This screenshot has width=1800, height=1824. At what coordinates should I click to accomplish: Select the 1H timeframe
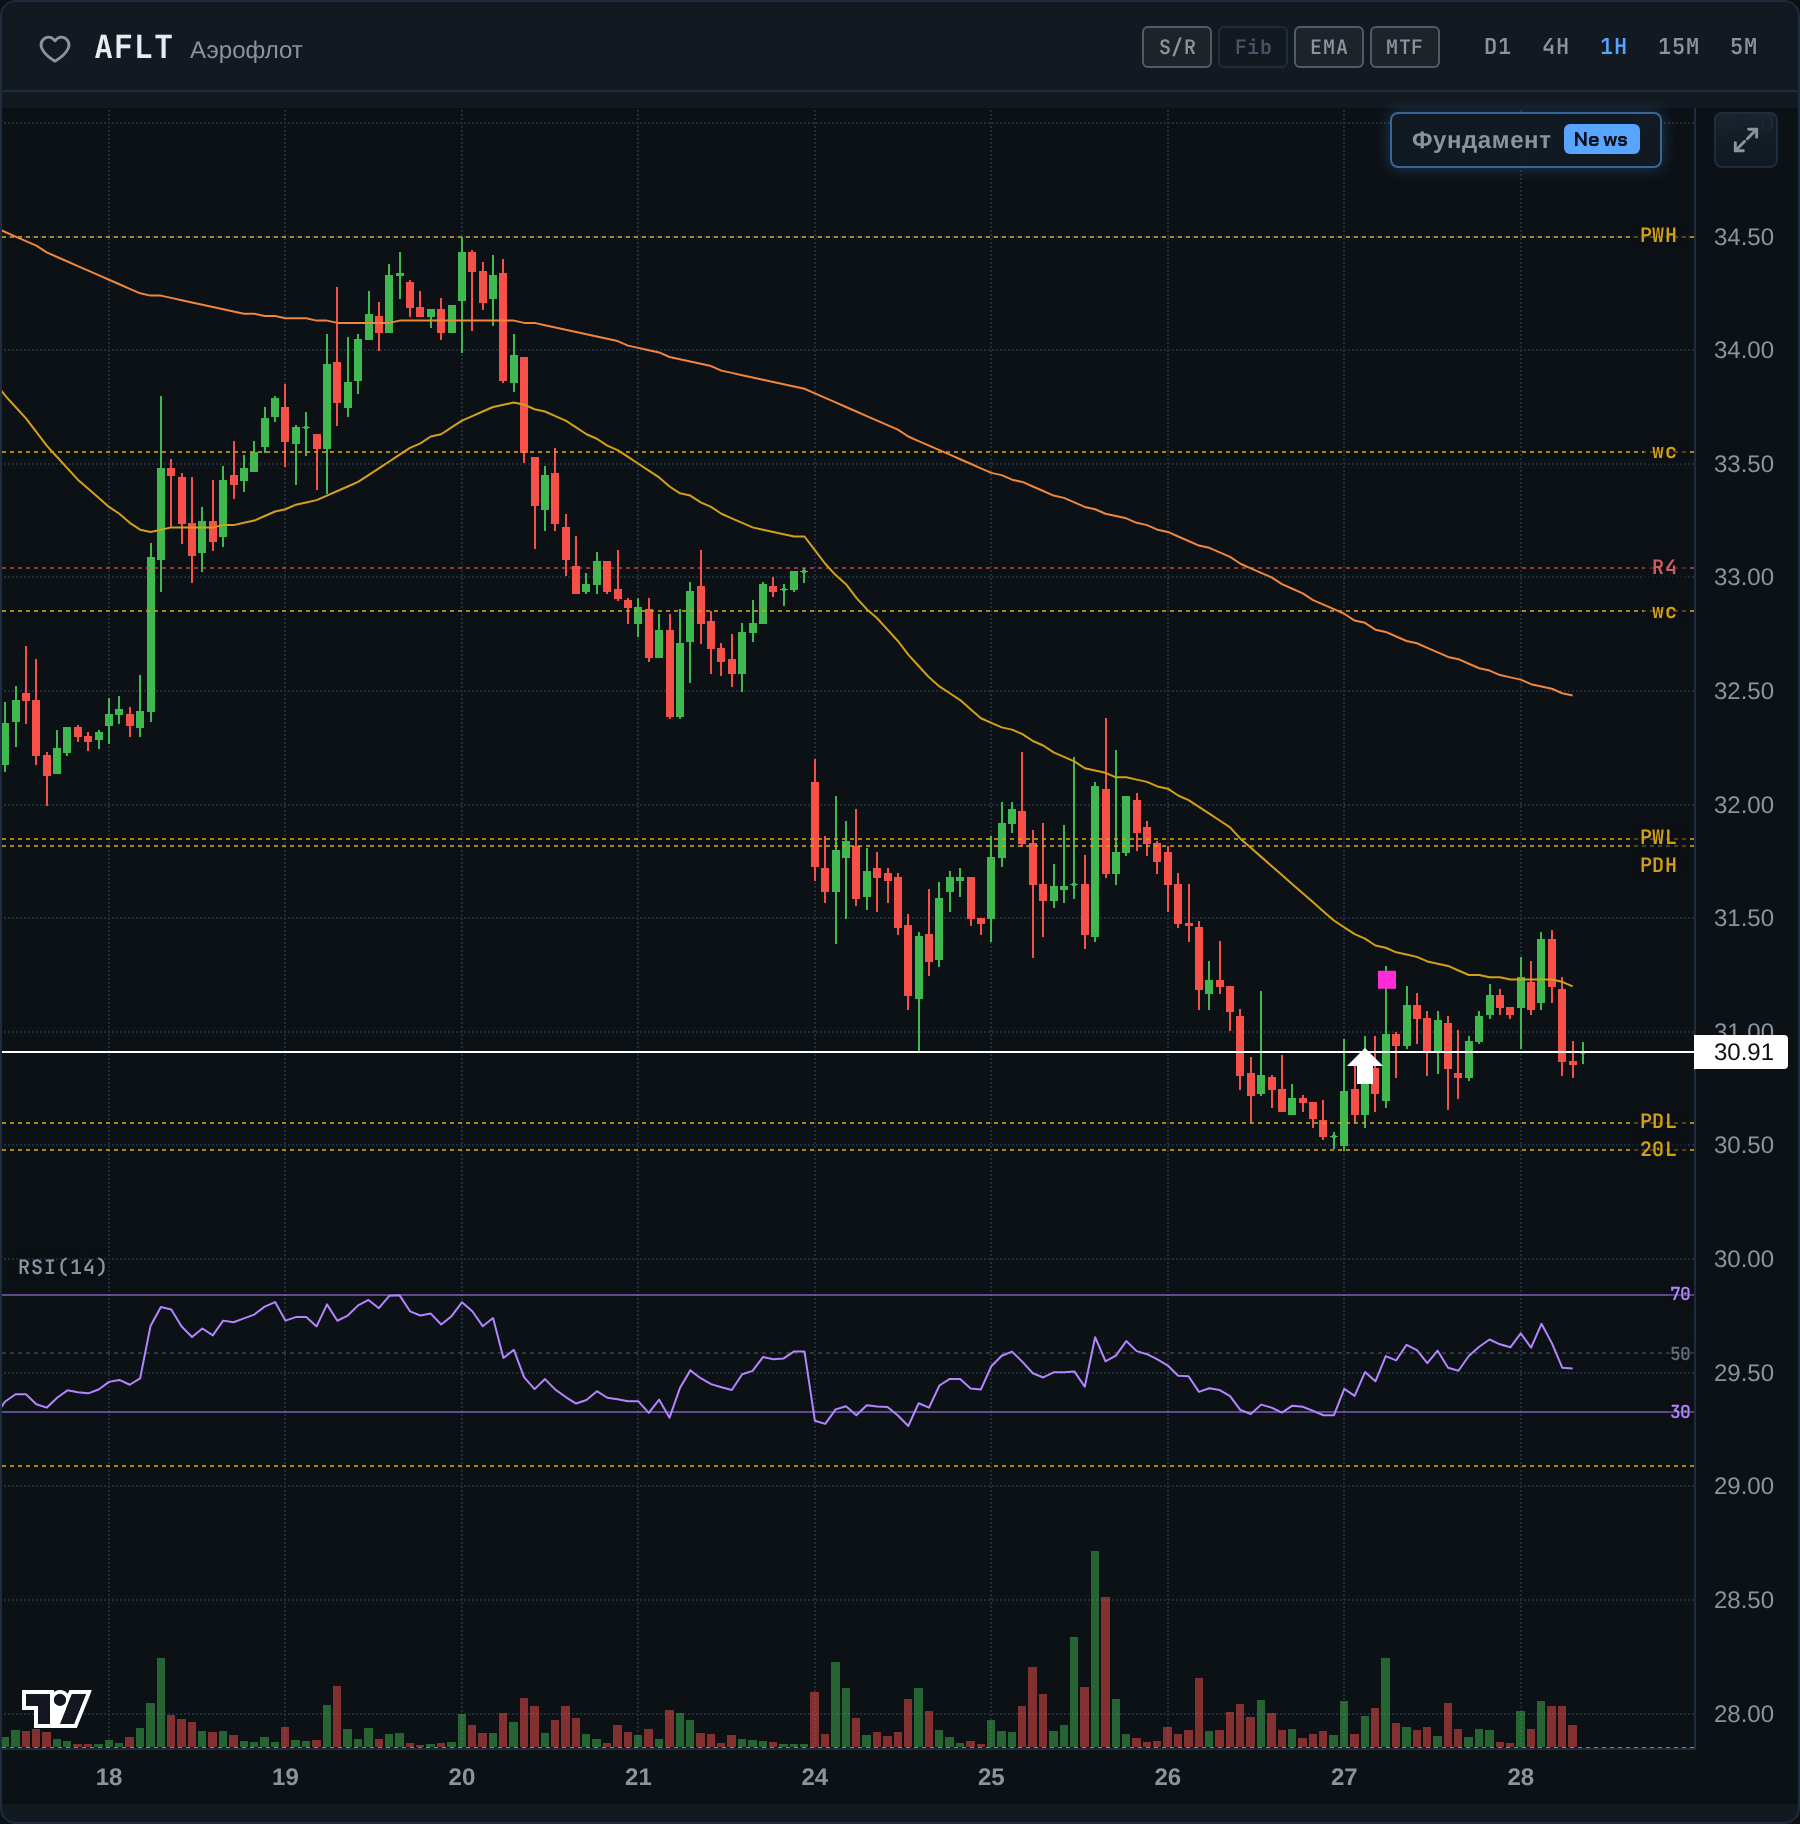pos(1613,47)
